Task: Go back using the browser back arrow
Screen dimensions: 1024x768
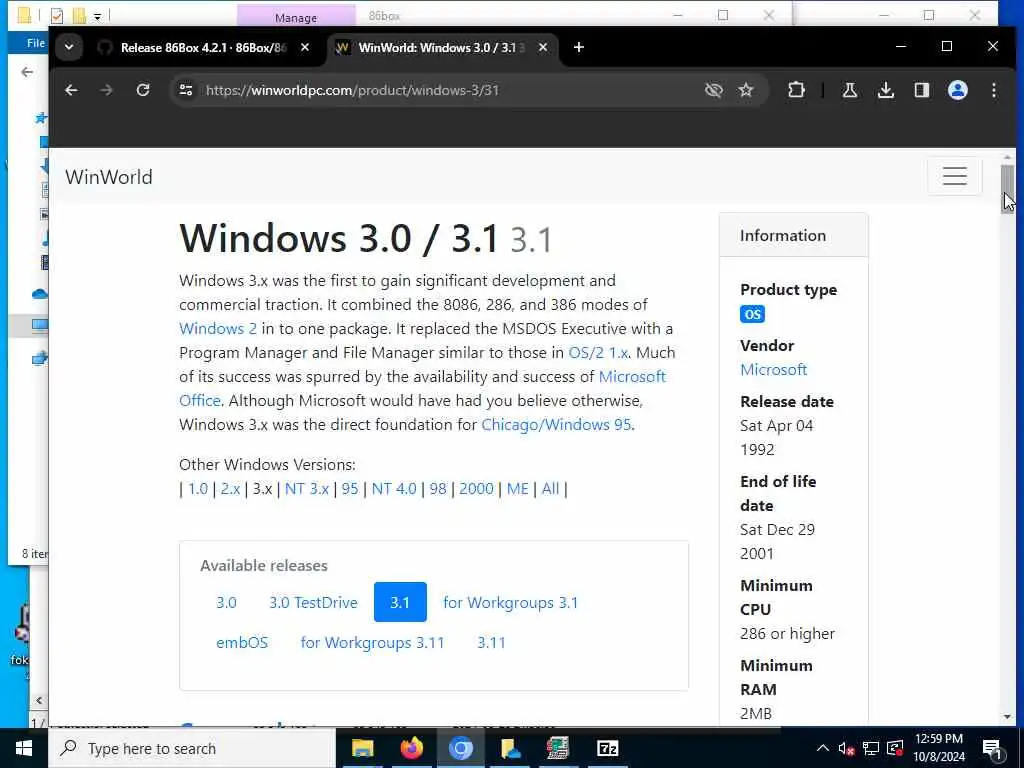Action: pyautogui.click(x=71, y=90)
